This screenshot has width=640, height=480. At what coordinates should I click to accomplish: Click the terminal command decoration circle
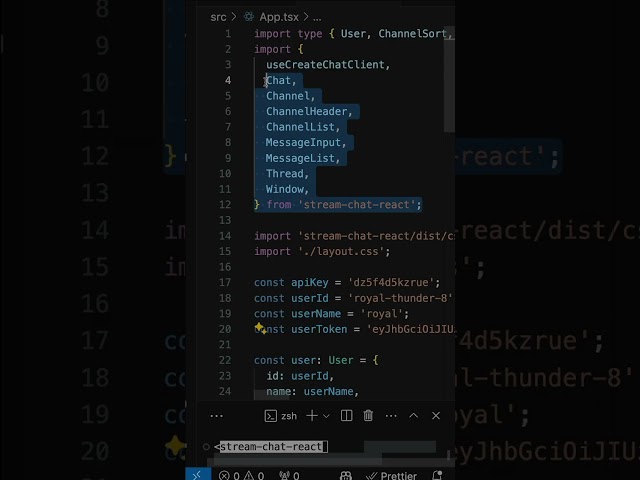coord(206,447)
